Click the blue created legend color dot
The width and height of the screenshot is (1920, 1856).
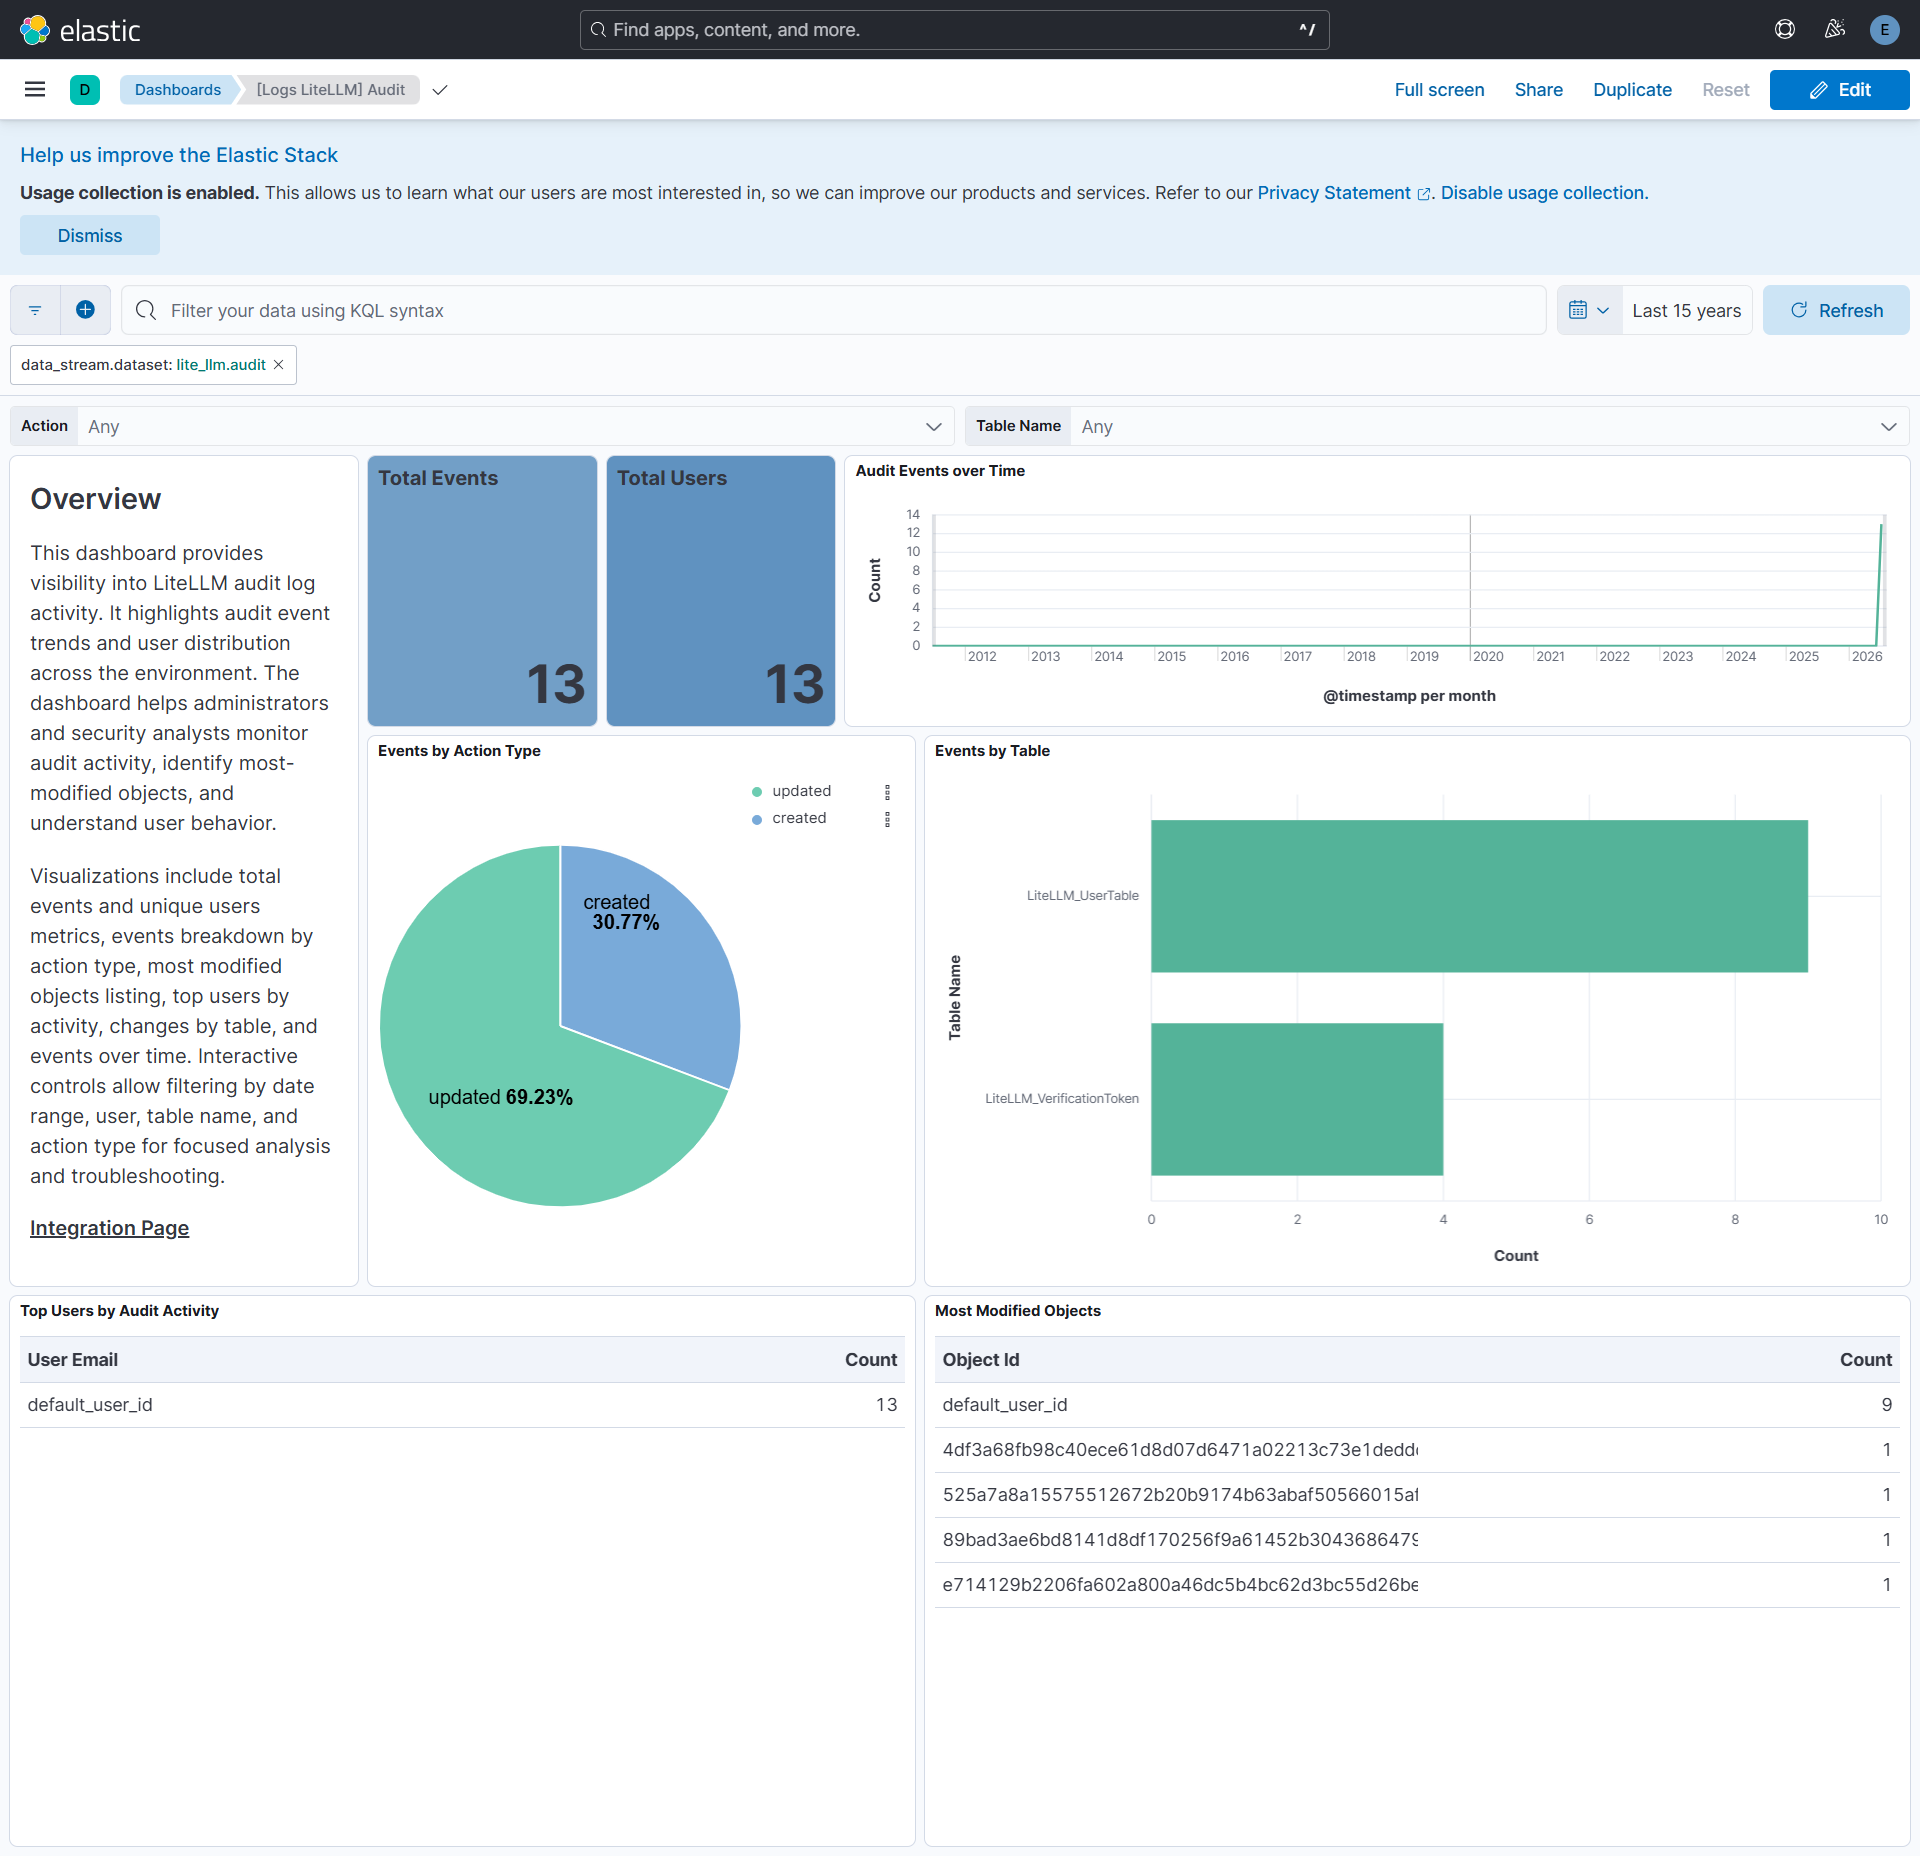757,819
